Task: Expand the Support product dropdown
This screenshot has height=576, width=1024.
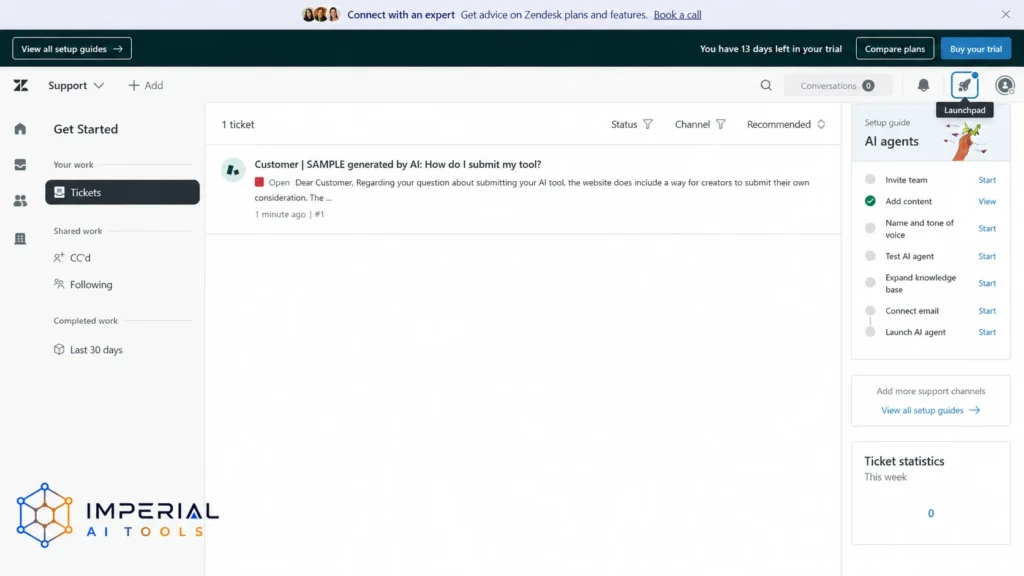Action: coord(76,86)
